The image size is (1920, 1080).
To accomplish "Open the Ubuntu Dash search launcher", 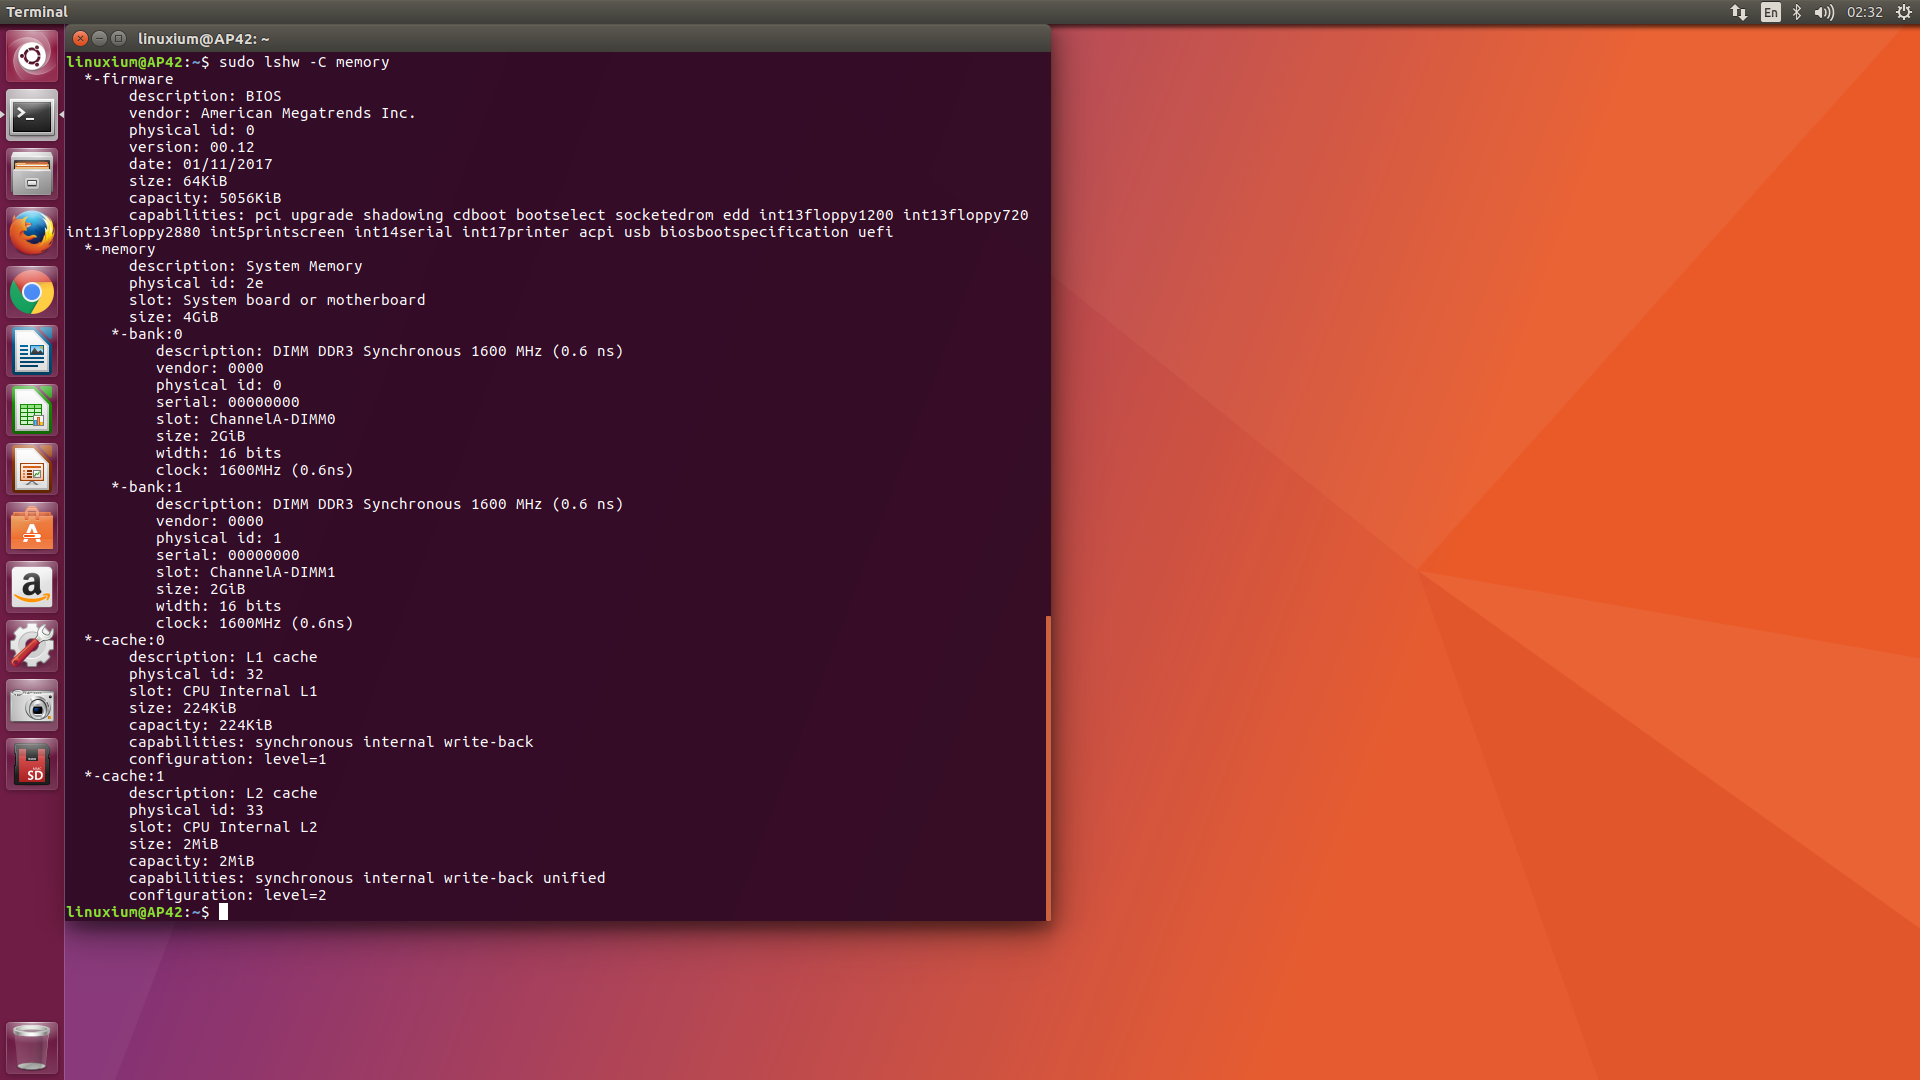I will coord(32,56).
